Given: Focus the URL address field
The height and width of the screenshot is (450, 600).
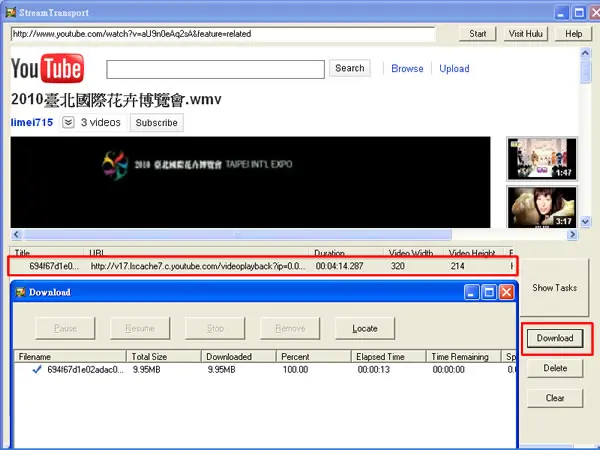Looking at the screenshot, I should 223,34.
